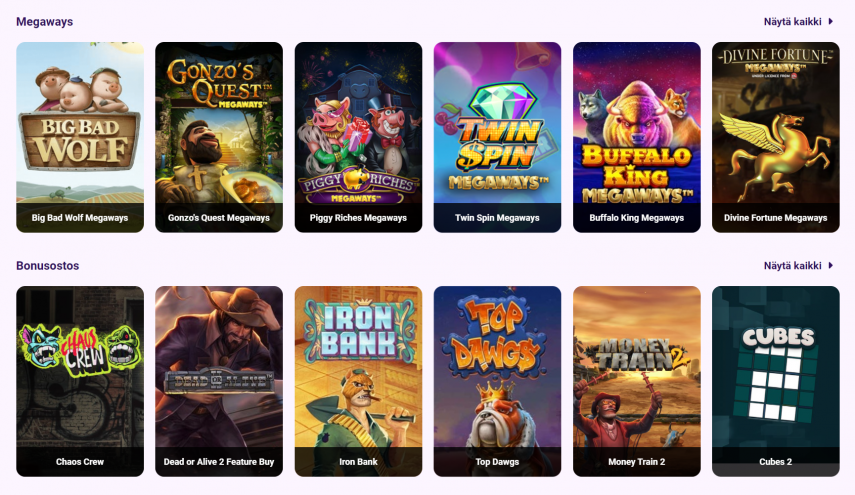Click the Bonusostos section heading
This screenshot has height=495, width=855.
[47, 265]
